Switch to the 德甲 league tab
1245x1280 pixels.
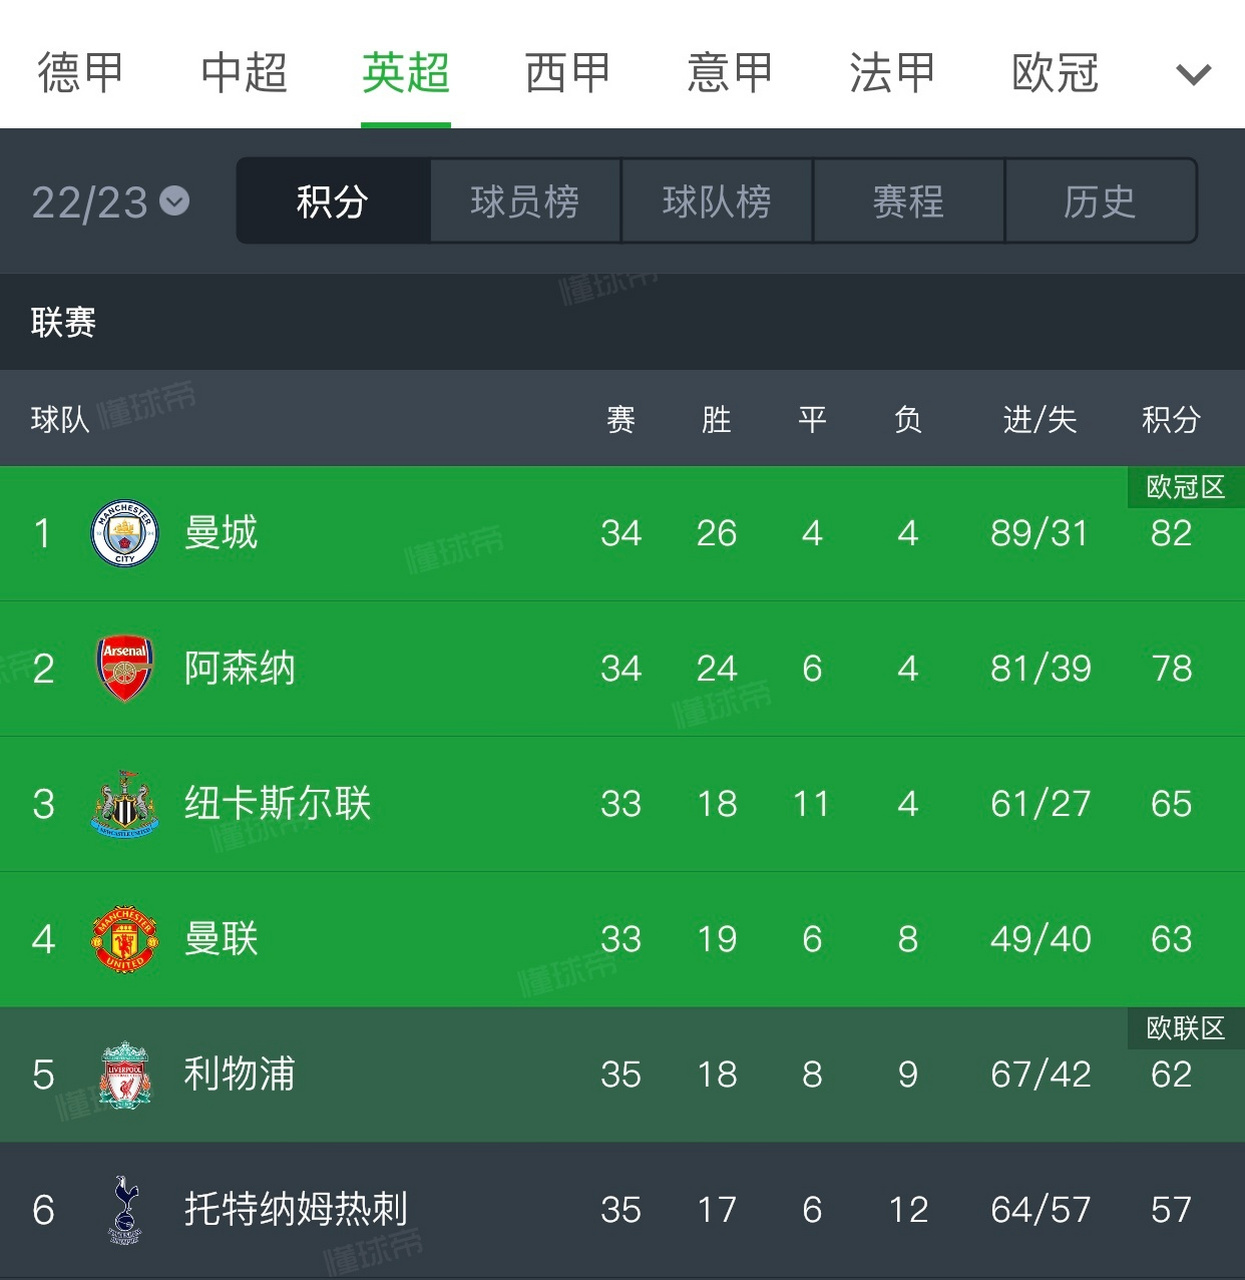click(77, 73)
